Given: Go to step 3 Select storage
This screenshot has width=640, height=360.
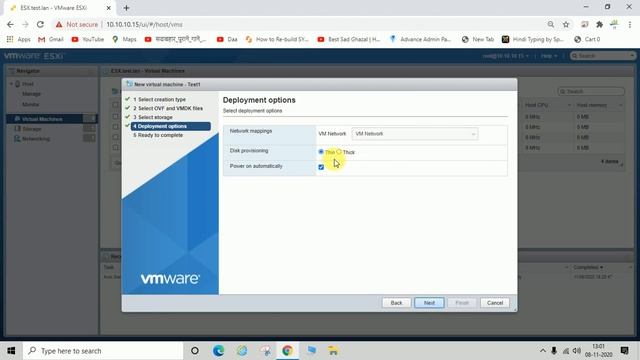Looking at the screenshot, I should pos(153,117).
